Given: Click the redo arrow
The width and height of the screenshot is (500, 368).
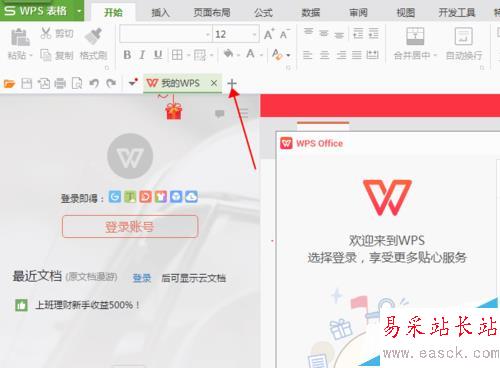Looking at the screenshot, I should [x=111, y=83].
